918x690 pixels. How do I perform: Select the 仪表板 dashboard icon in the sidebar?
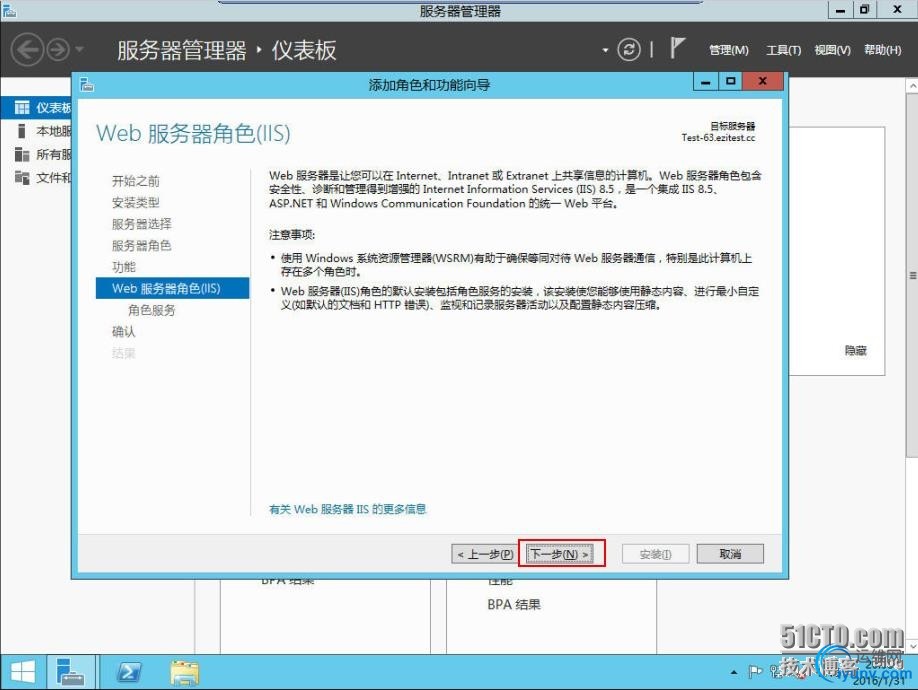[x=22, y=108]
